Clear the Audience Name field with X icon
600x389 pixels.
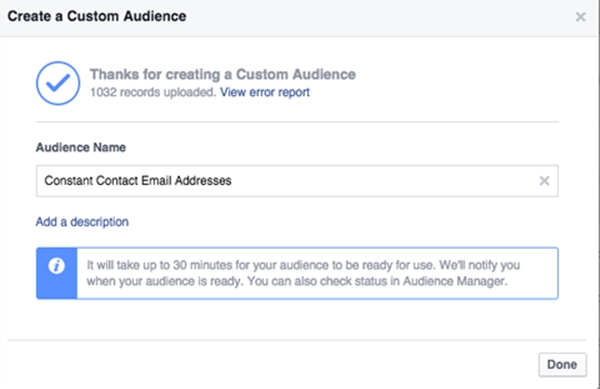coord(544,181)
